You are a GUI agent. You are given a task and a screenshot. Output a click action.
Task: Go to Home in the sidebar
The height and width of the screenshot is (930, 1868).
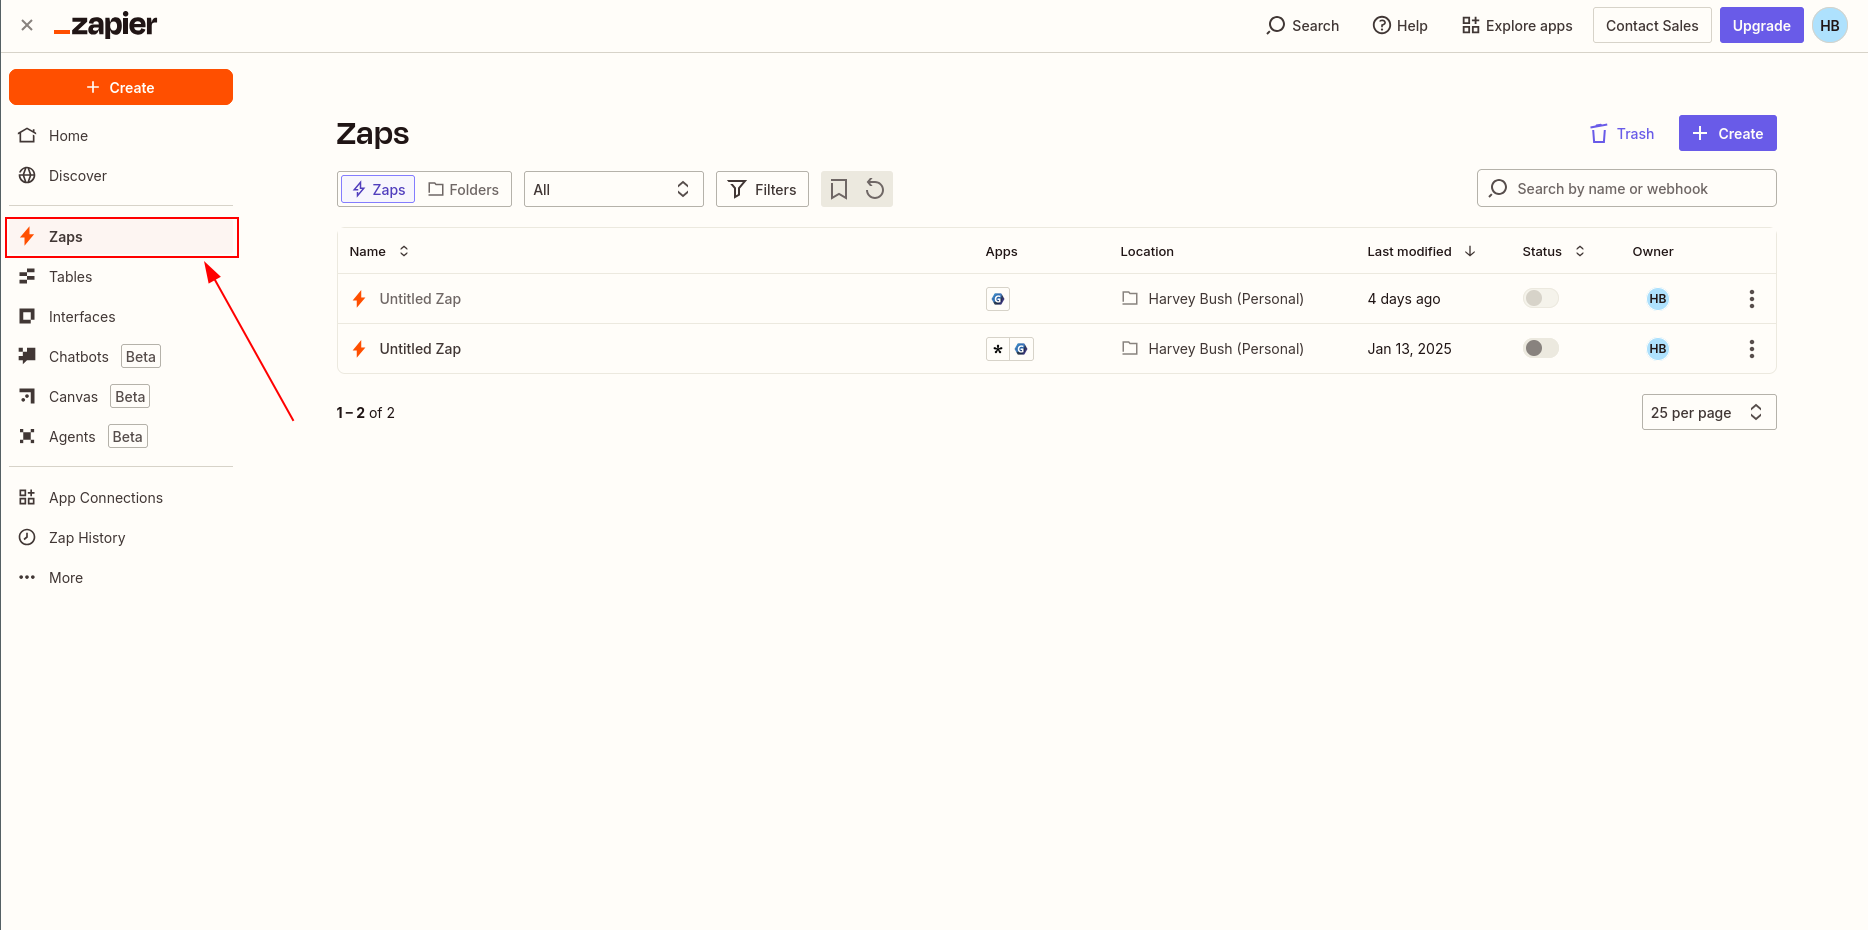click(x=68, y=136)
